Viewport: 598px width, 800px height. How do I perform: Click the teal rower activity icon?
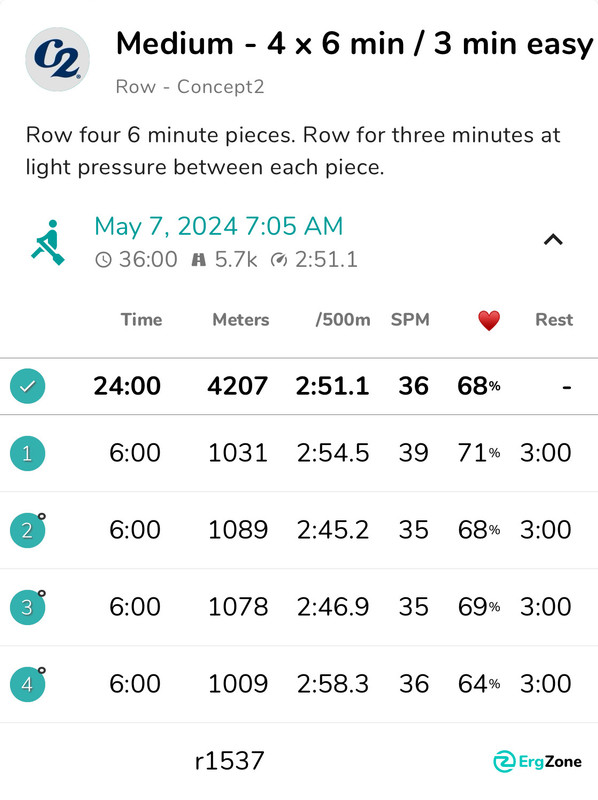tap(48, 242)
